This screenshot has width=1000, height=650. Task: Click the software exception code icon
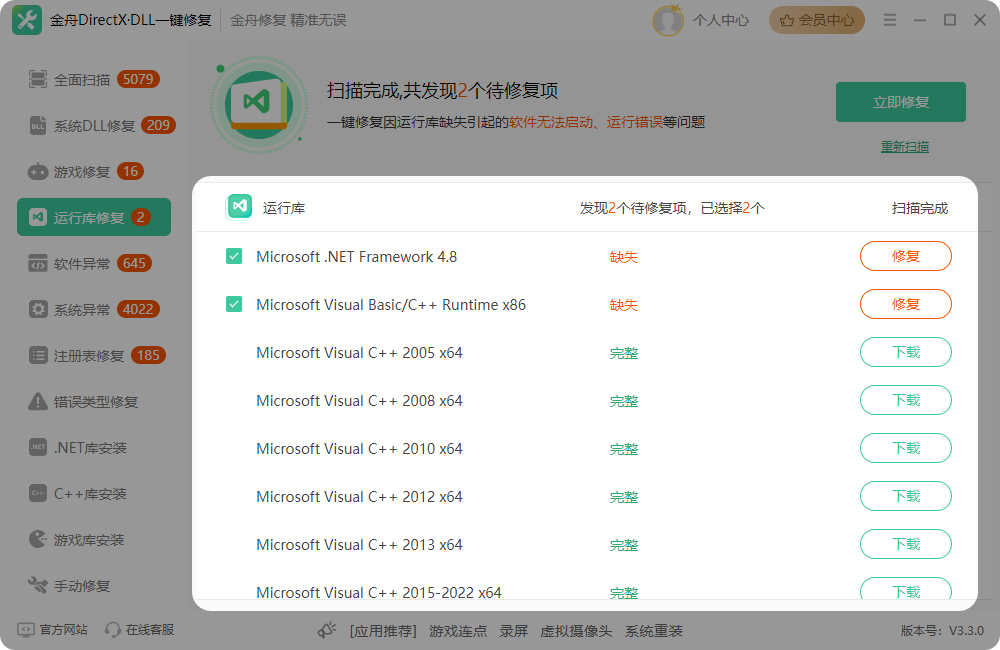click(x=38, y=263)
